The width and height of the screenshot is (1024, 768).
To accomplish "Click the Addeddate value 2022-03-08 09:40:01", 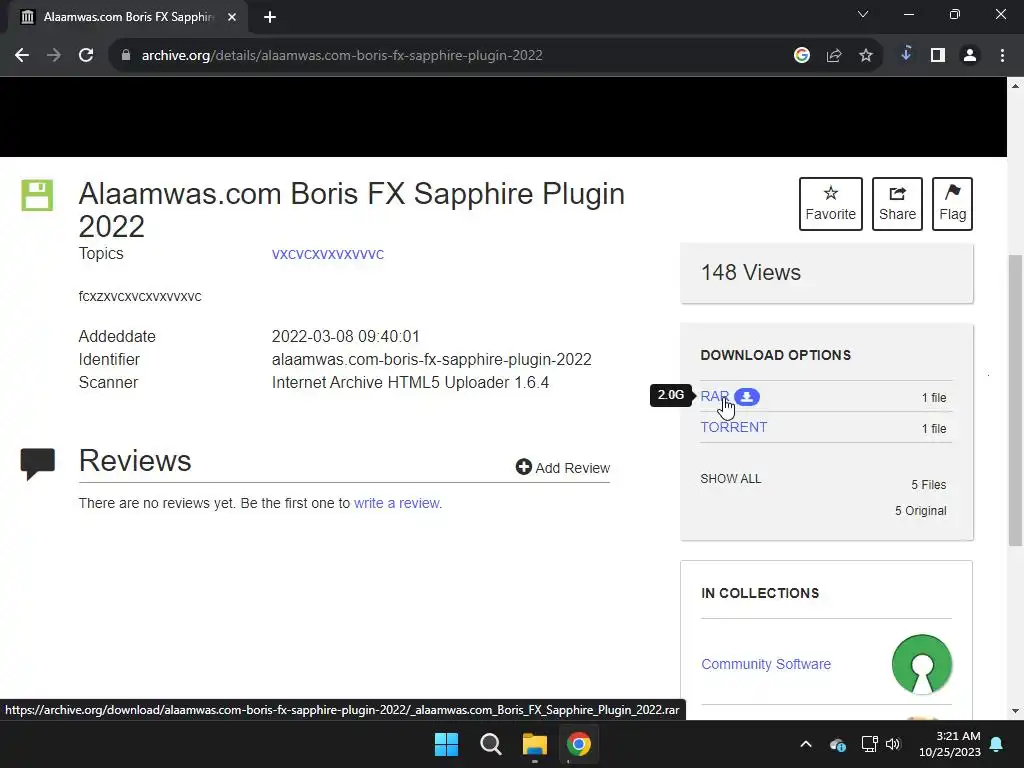I will (x=345, y=336).
